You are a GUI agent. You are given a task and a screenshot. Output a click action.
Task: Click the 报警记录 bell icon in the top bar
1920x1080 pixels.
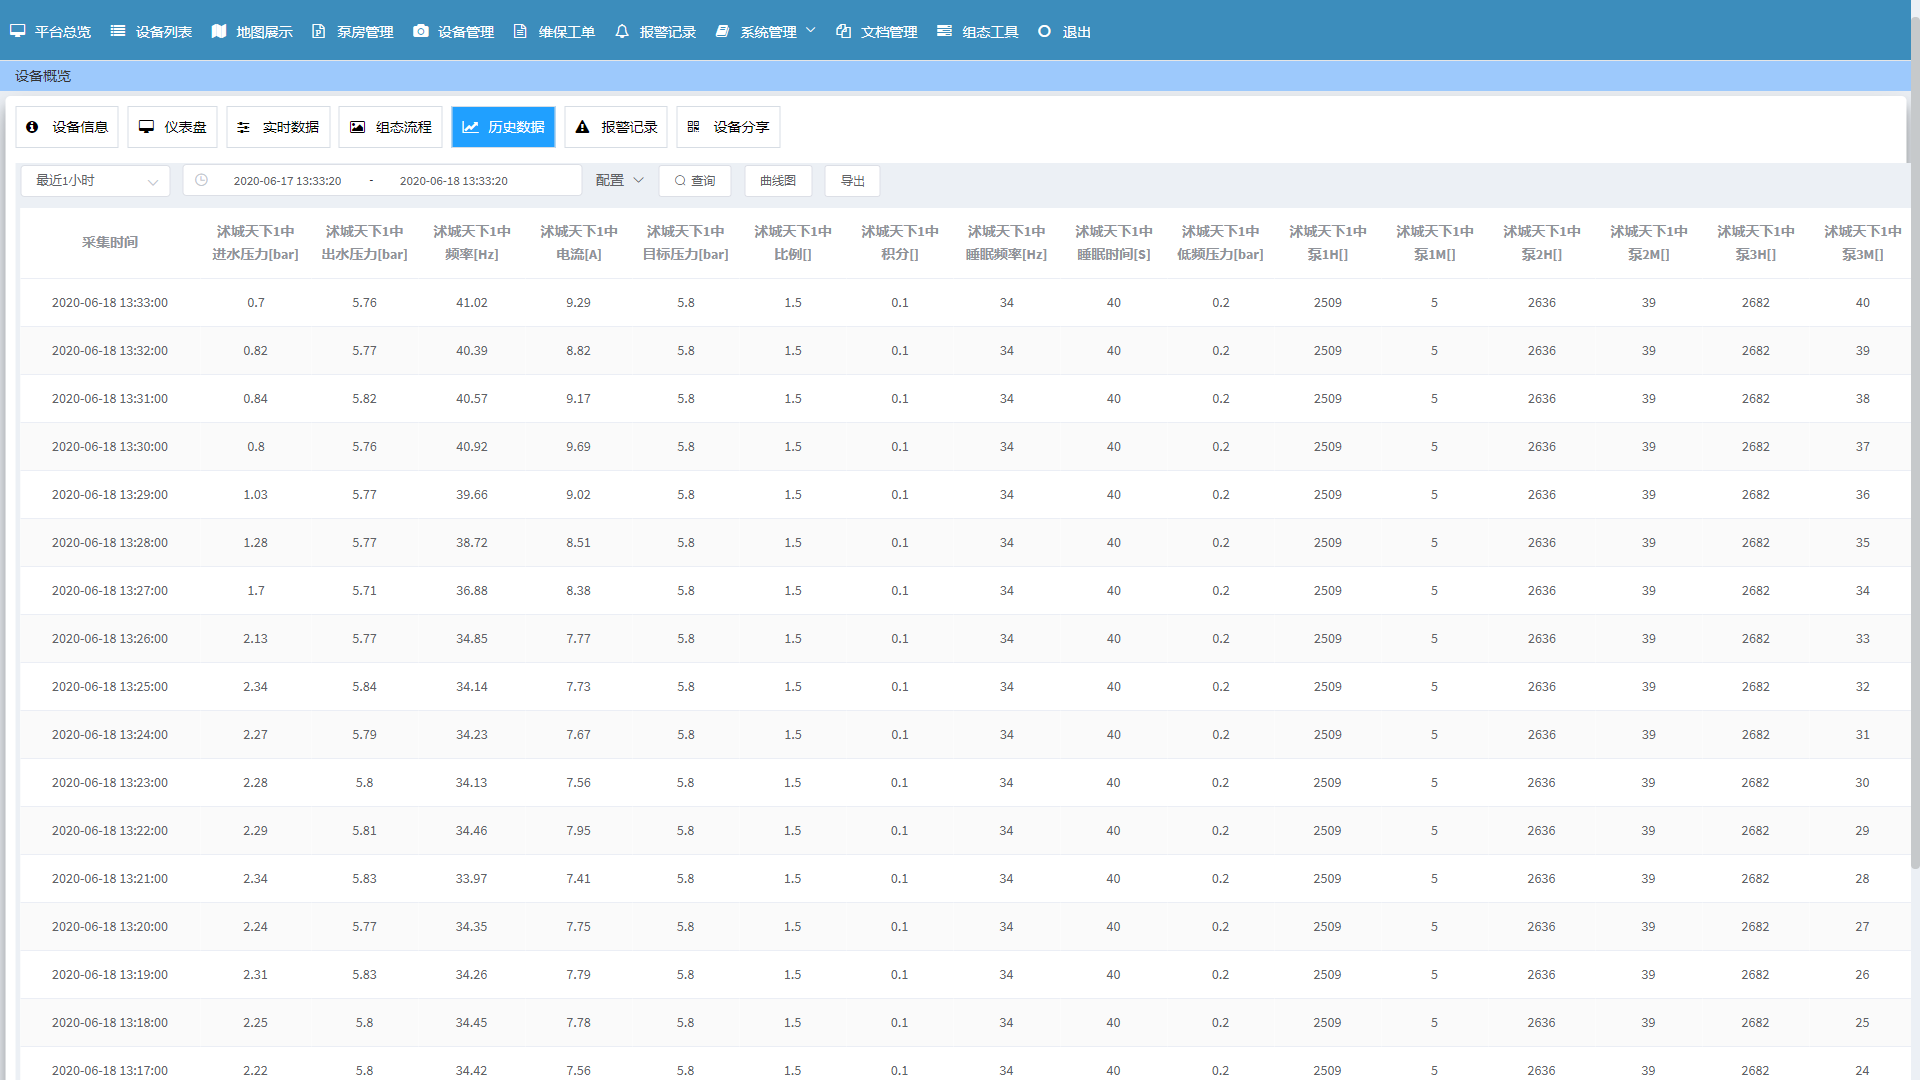(x=622, y=31)
